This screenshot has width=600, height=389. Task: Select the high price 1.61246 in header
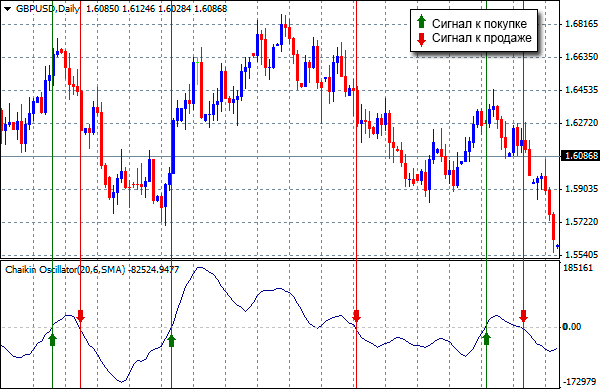tap(139, 8)
